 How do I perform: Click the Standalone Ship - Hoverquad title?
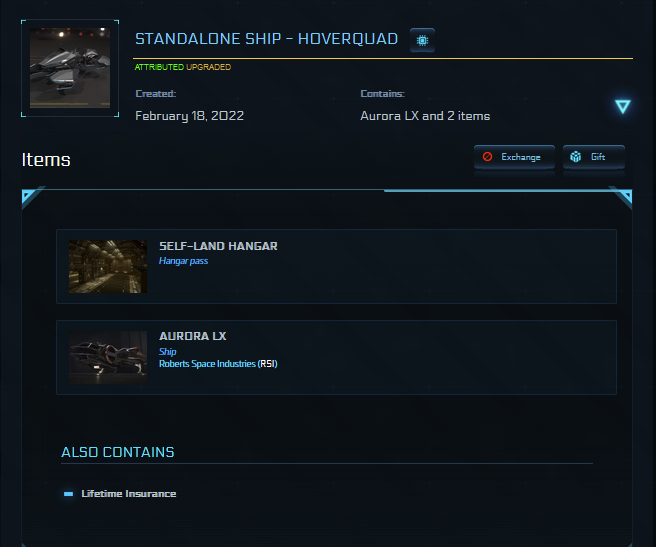tap(266, 40)
